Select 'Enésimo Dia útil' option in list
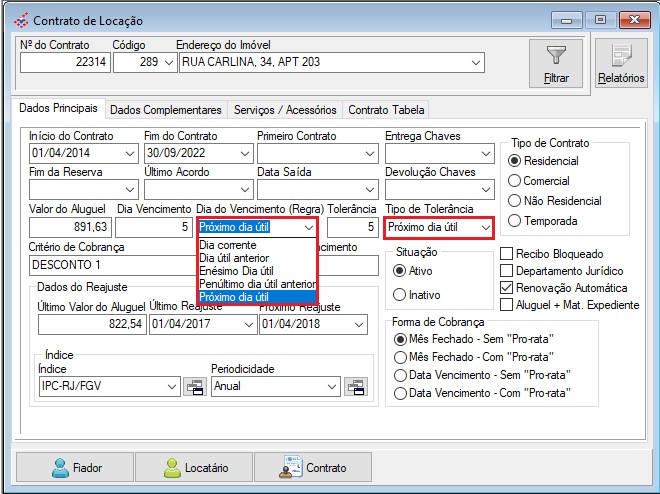This screenshot has width=660, height=494. pyautogui.click(x=236, y=270)
